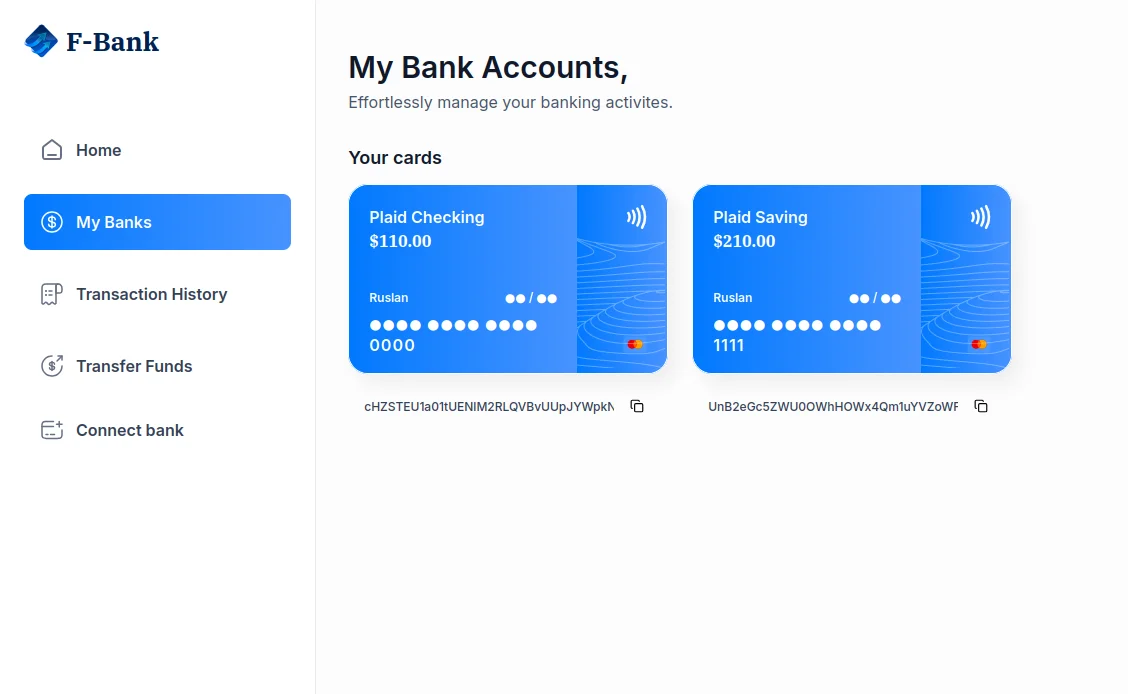Open the Transfer Funds page

pos(134,366)
